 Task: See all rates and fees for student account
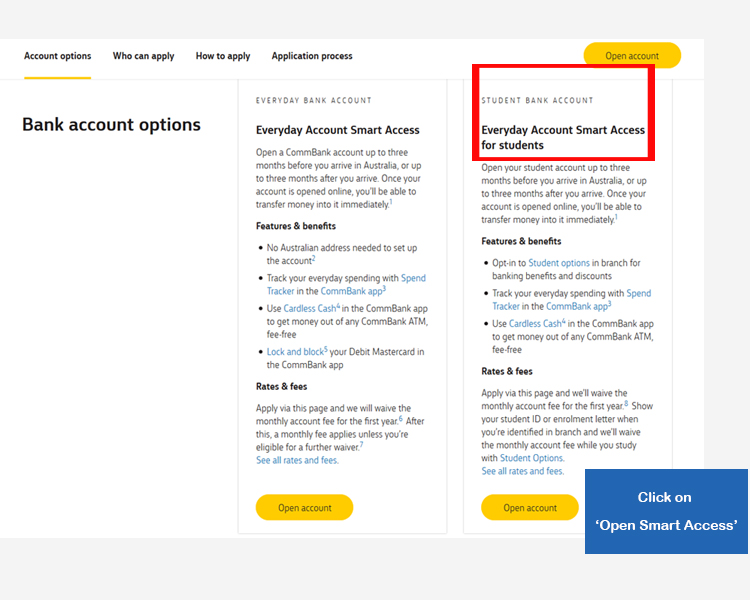pyautogui.click(x=523, y=471)
